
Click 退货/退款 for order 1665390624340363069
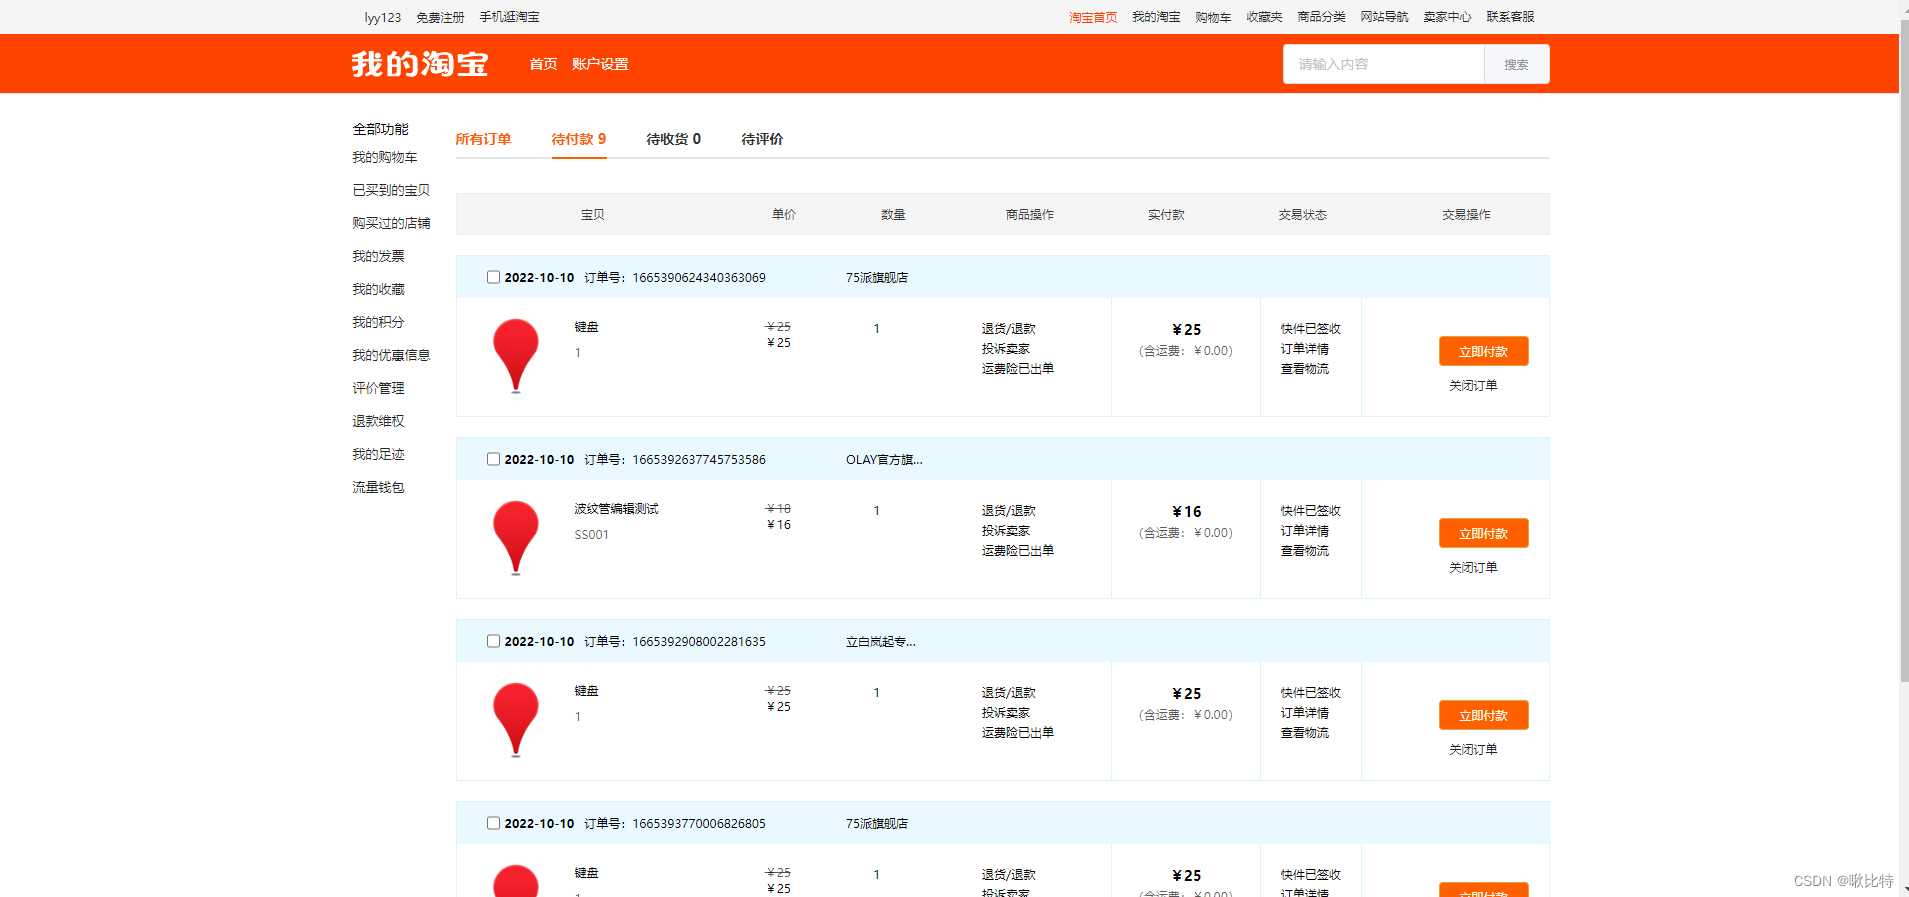click(1008, 329)
